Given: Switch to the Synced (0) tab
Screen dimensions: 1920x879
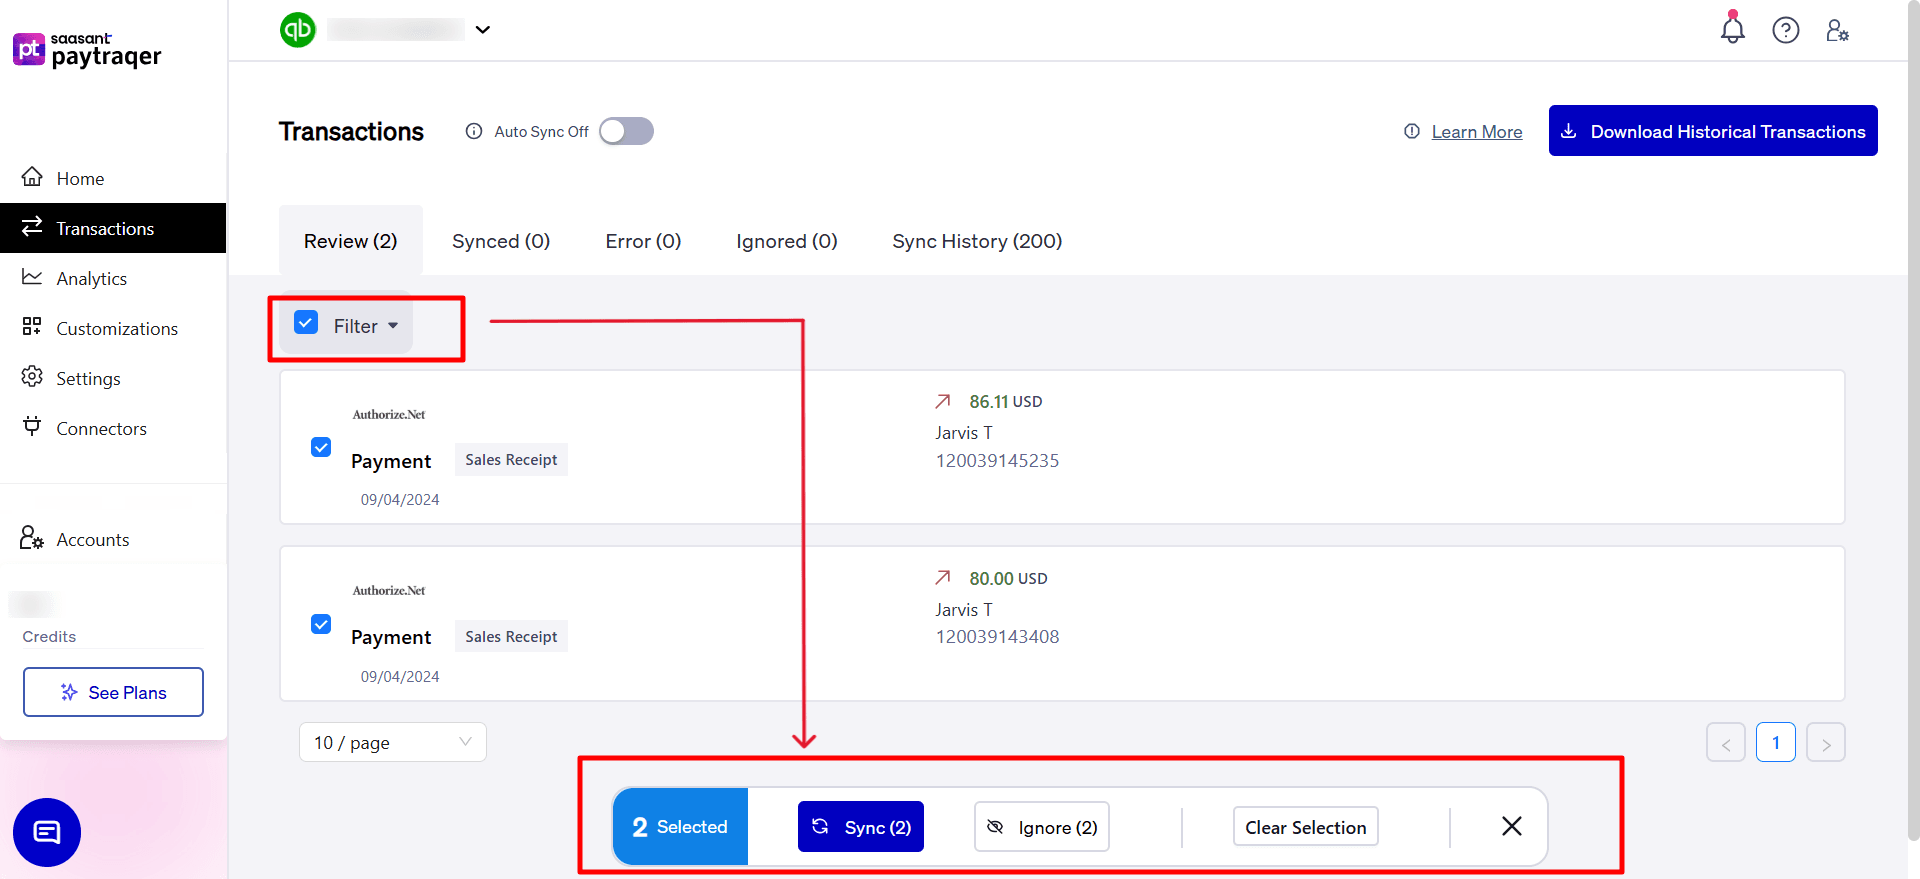Looking at the screenshot, I should tap(501, 241).
